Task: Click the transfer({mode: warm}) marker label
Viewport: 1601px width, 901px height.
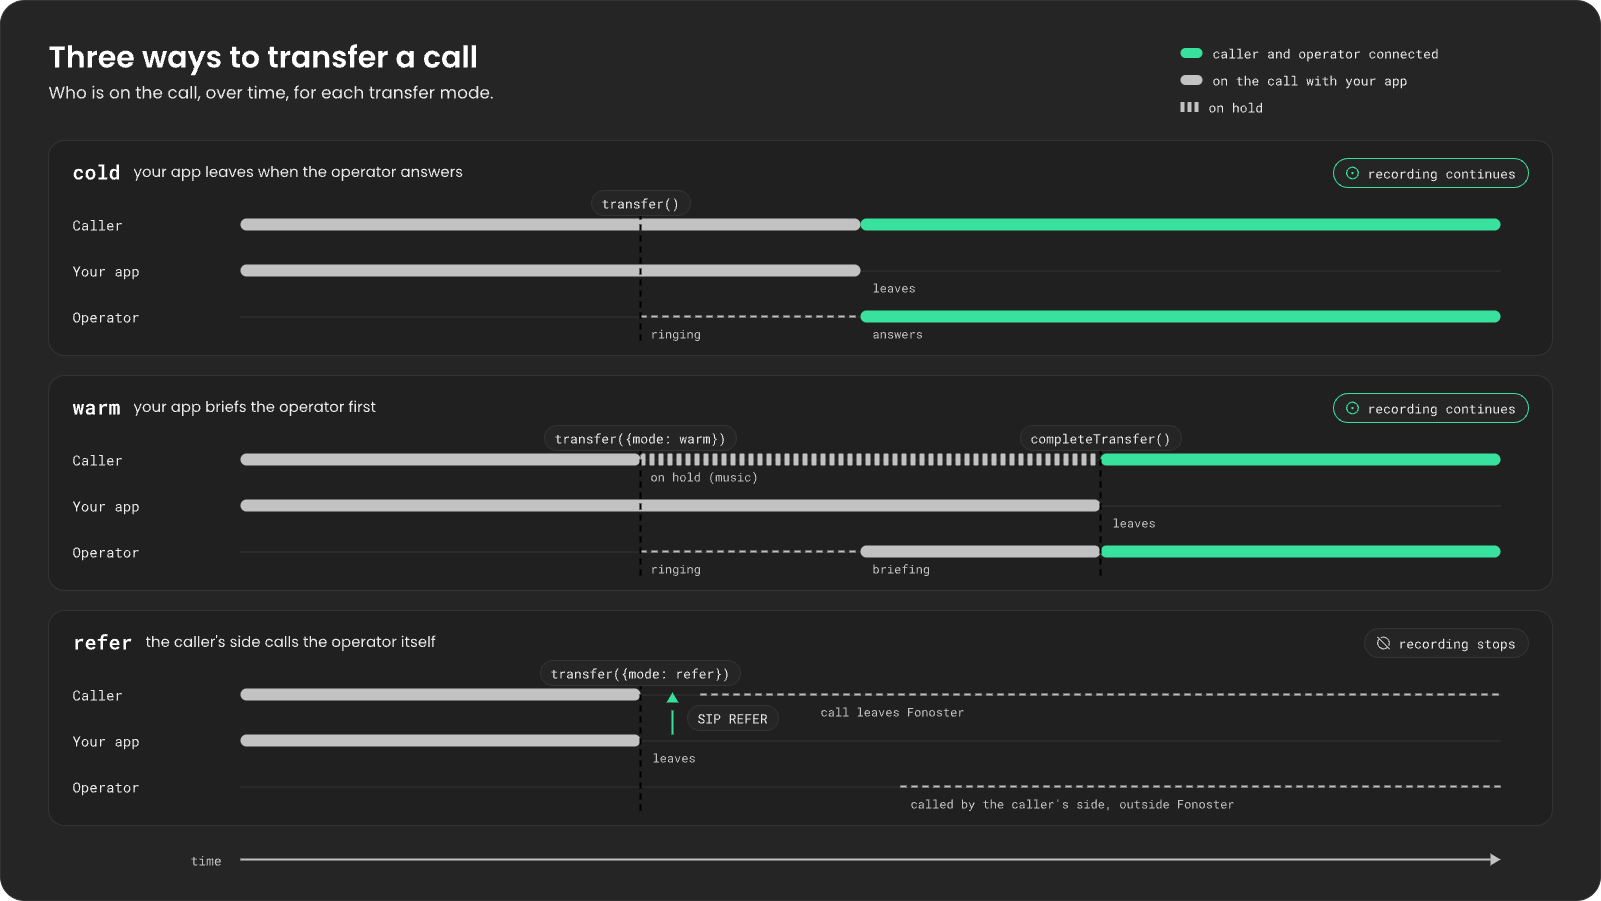Action: (640, 439)
